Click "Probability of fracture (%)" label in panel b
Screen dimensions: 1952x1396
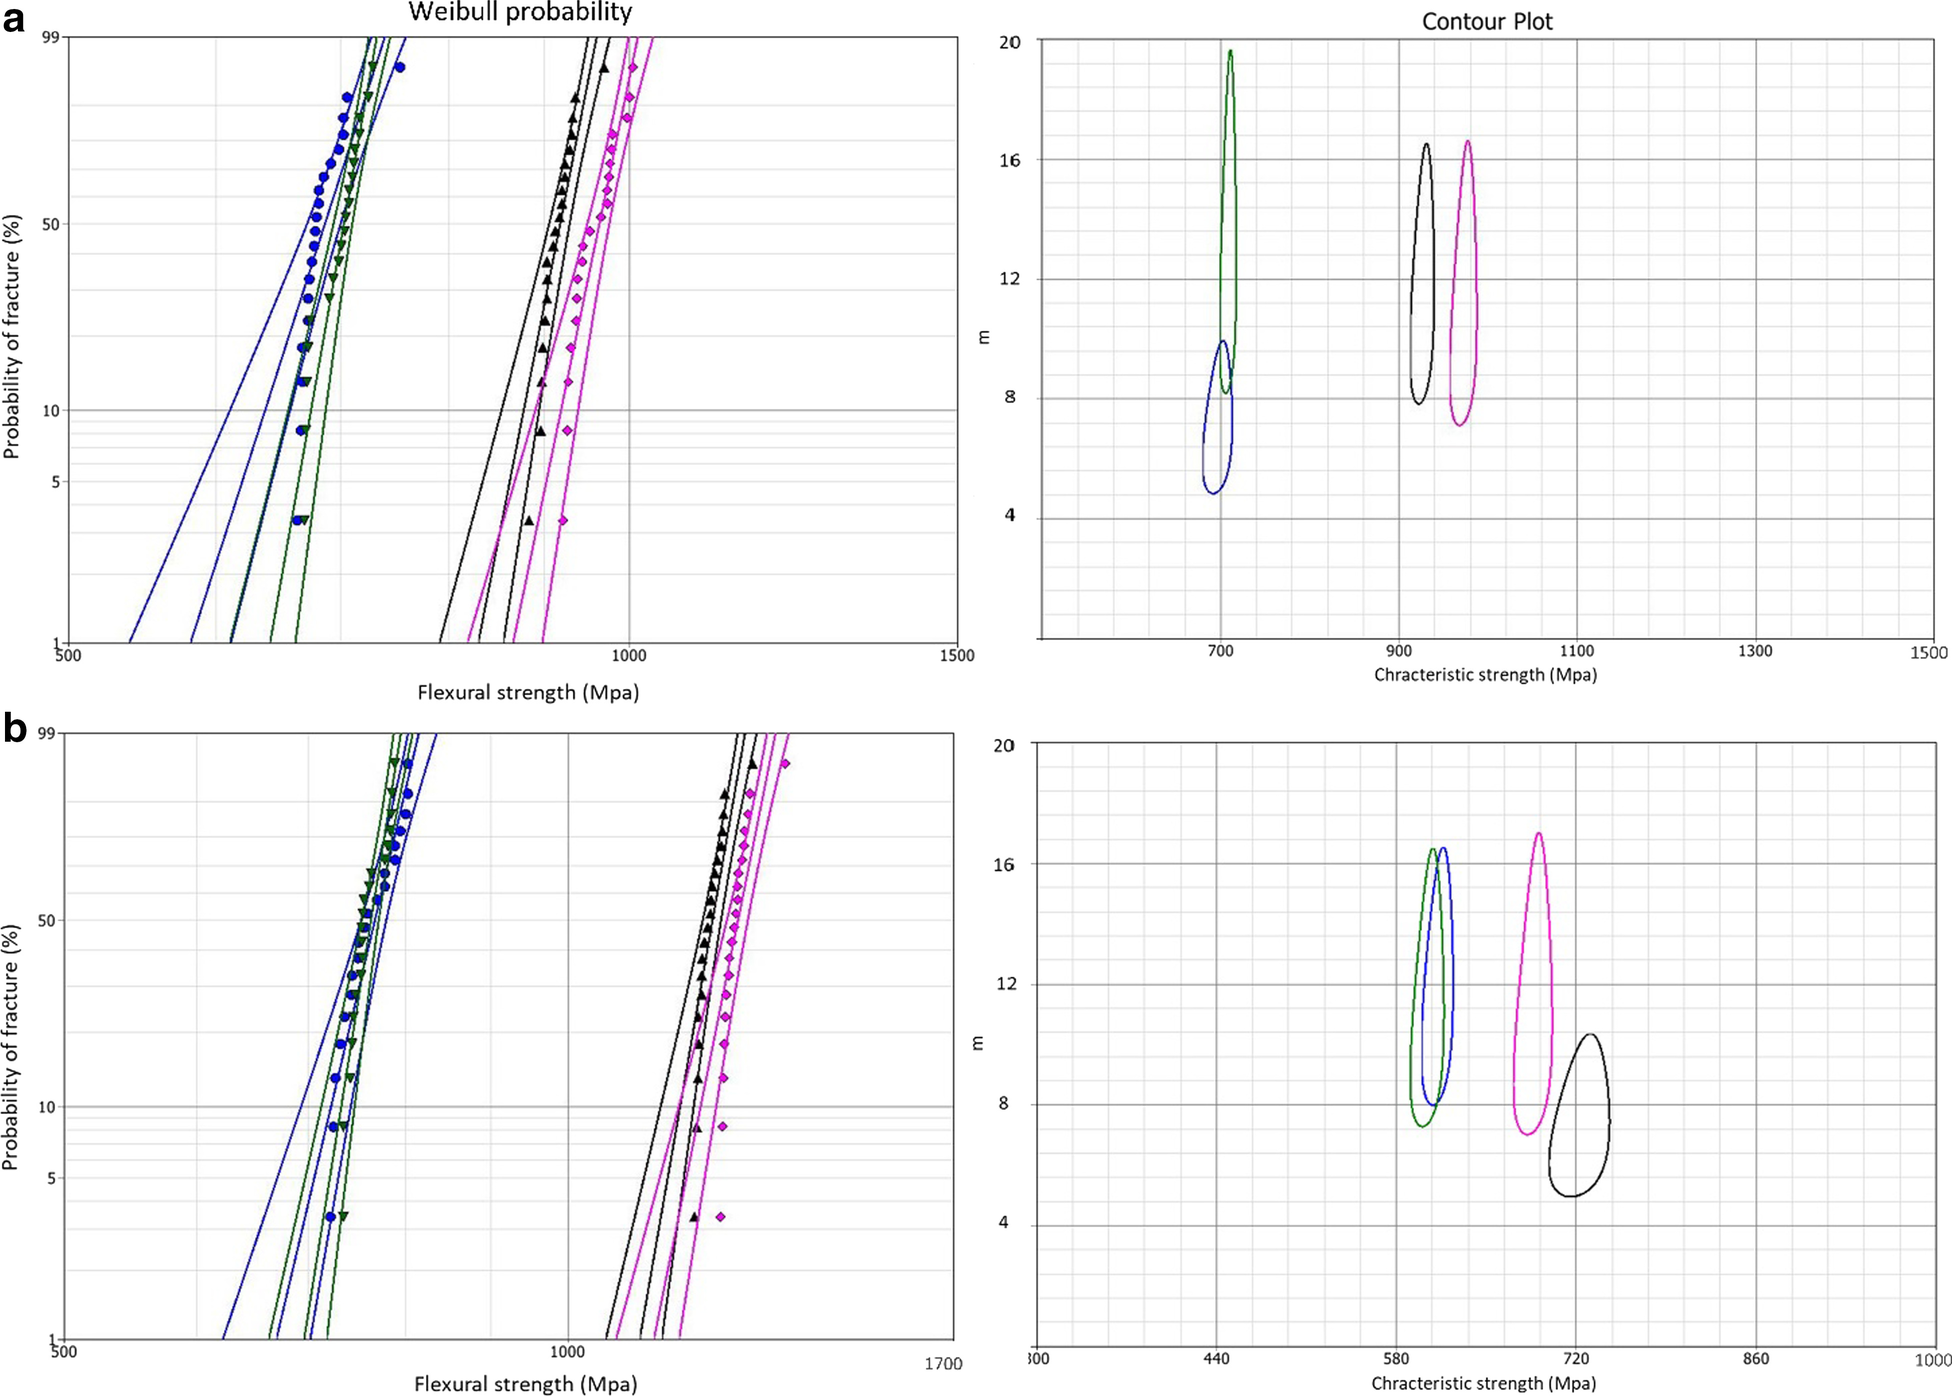[x=11, y=1047]
